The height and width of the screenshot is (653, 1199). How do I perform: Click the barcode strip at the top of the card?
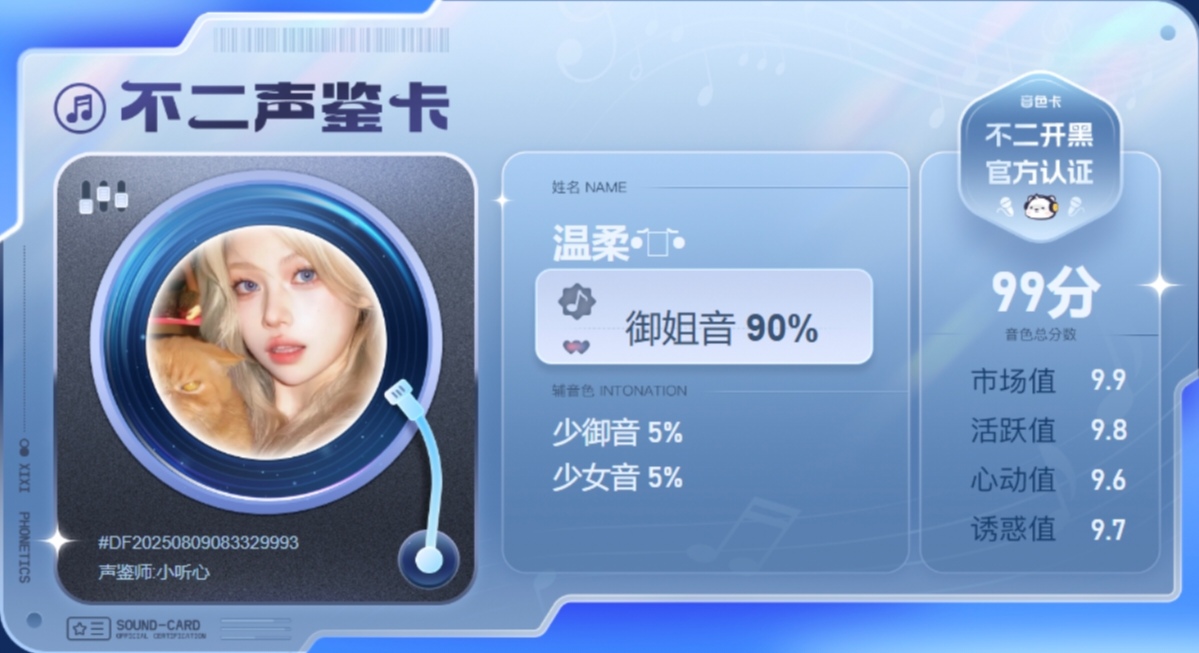point(331,40)
